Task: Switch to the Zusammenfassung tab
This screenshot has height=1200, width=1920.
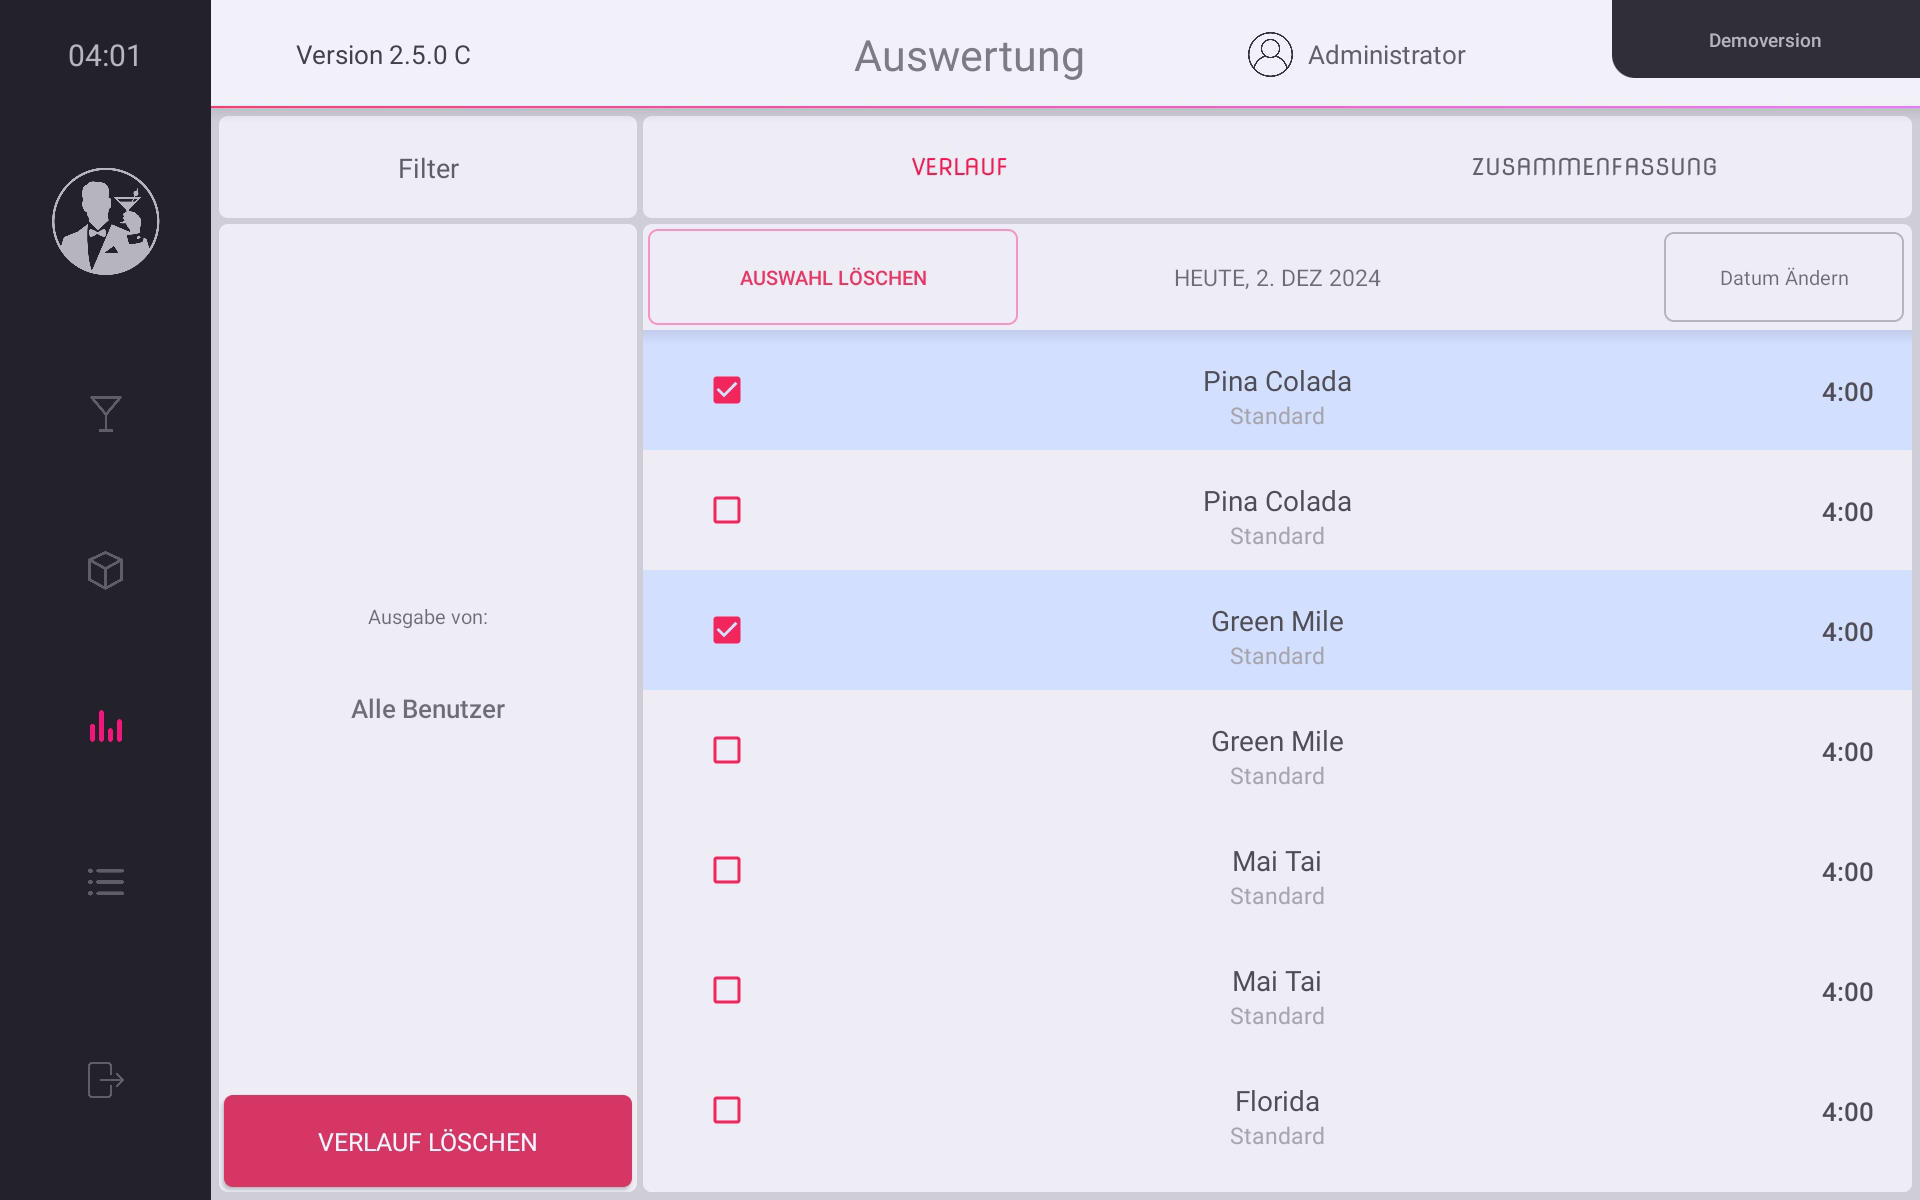Action: [1594, 167]
